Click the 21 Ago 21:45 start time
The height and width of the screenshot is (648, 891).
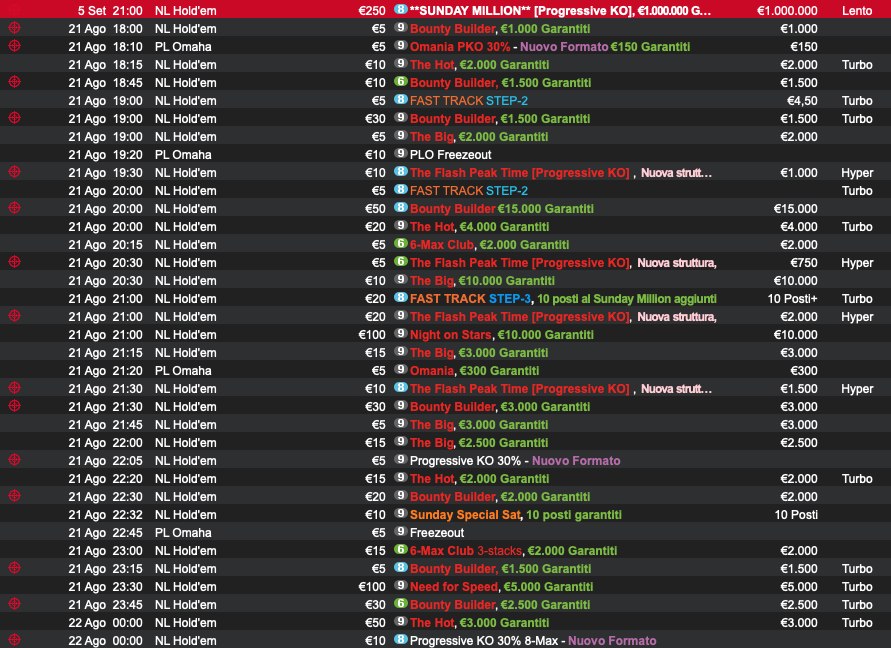point(105,425)
